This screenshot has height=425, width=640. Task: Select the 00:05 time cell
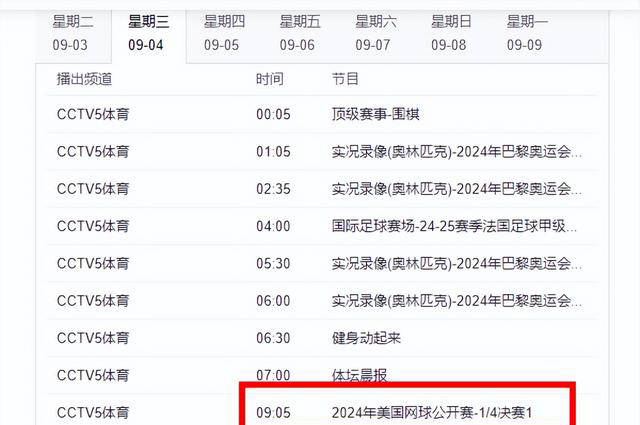click(273, 114)
